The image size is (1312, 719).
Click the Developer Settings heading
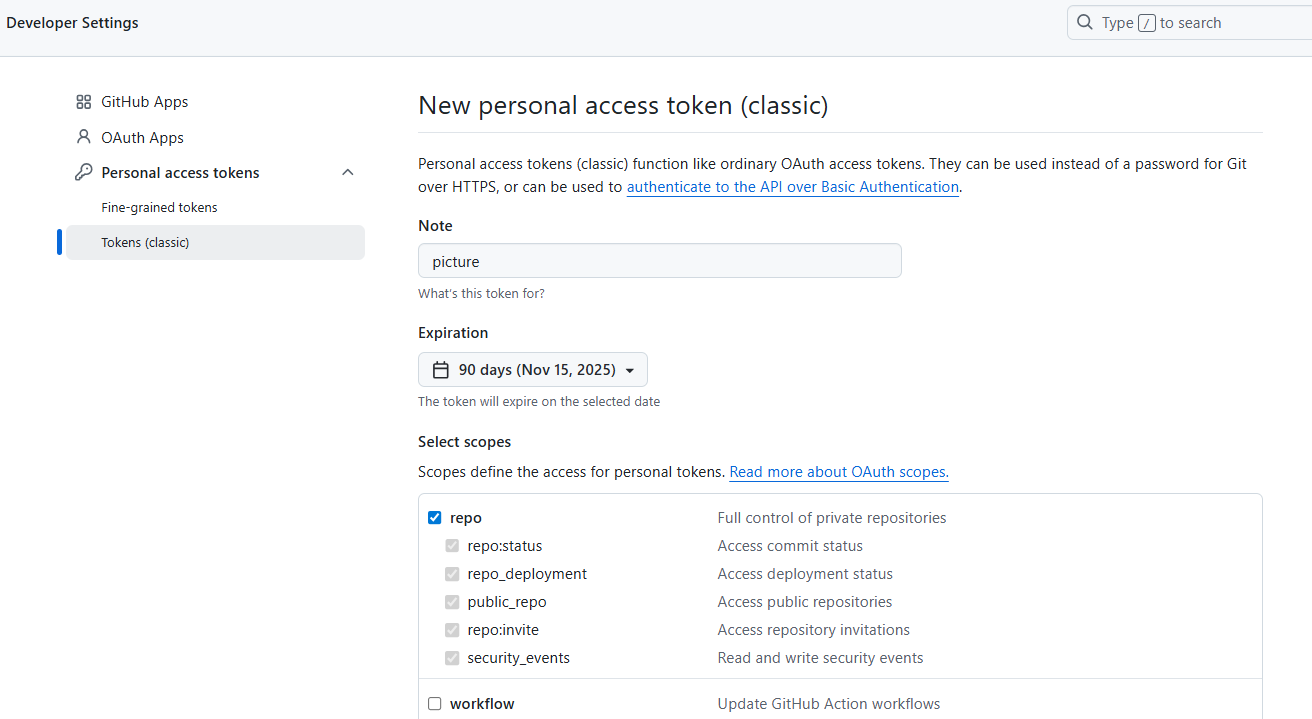tap(72, 23)
